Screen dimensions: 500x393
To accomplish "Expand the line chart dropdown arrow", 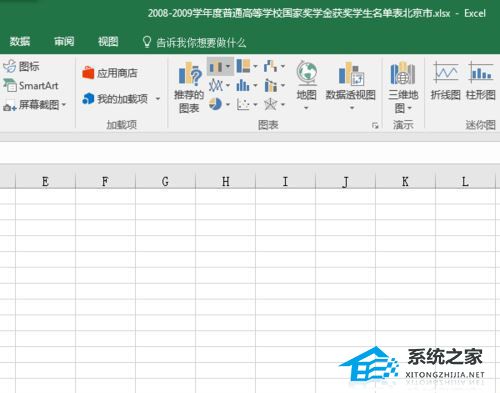I will click(x=228, y=86).
